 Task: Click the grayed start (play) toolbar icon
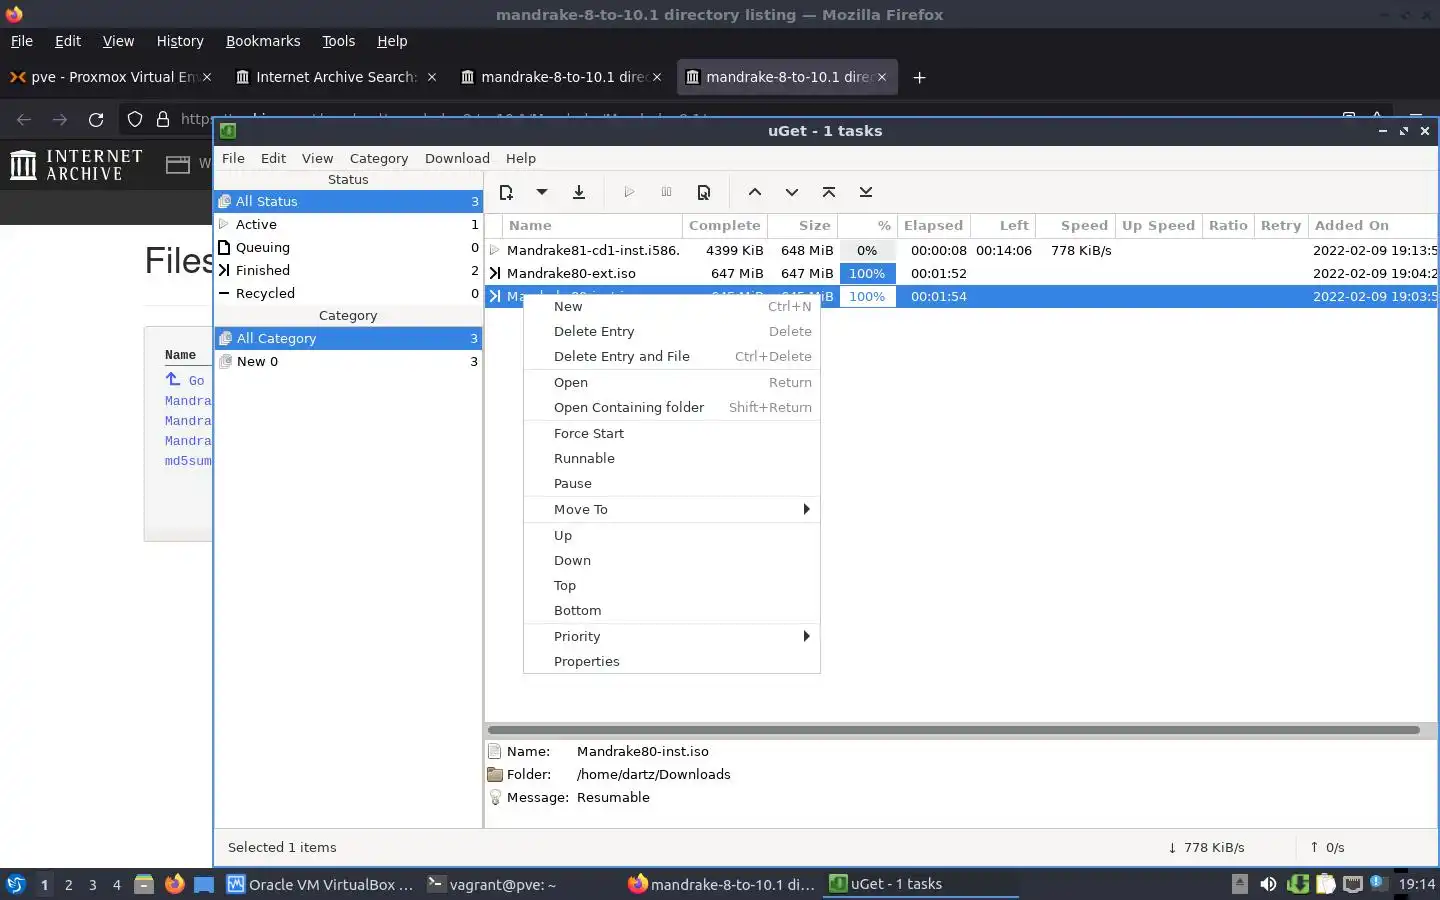(629, 192)
